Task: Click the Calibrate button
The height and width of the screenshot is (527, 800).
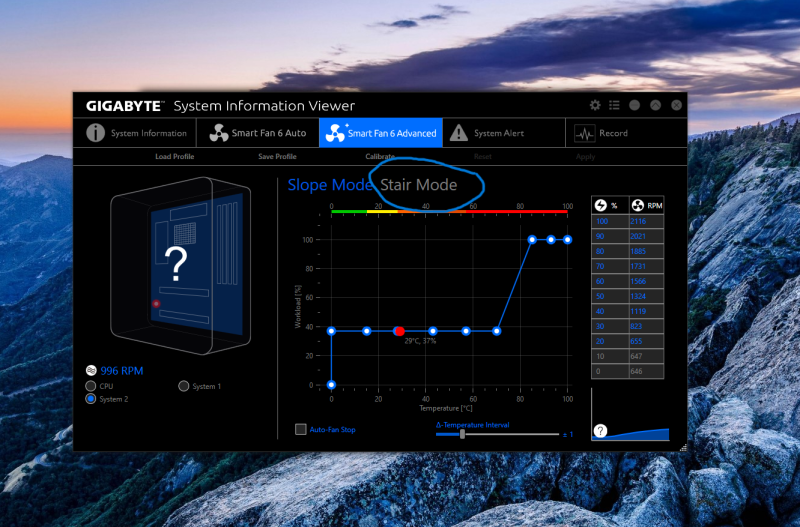Action: pyautogui.click(x=380, y=157)
